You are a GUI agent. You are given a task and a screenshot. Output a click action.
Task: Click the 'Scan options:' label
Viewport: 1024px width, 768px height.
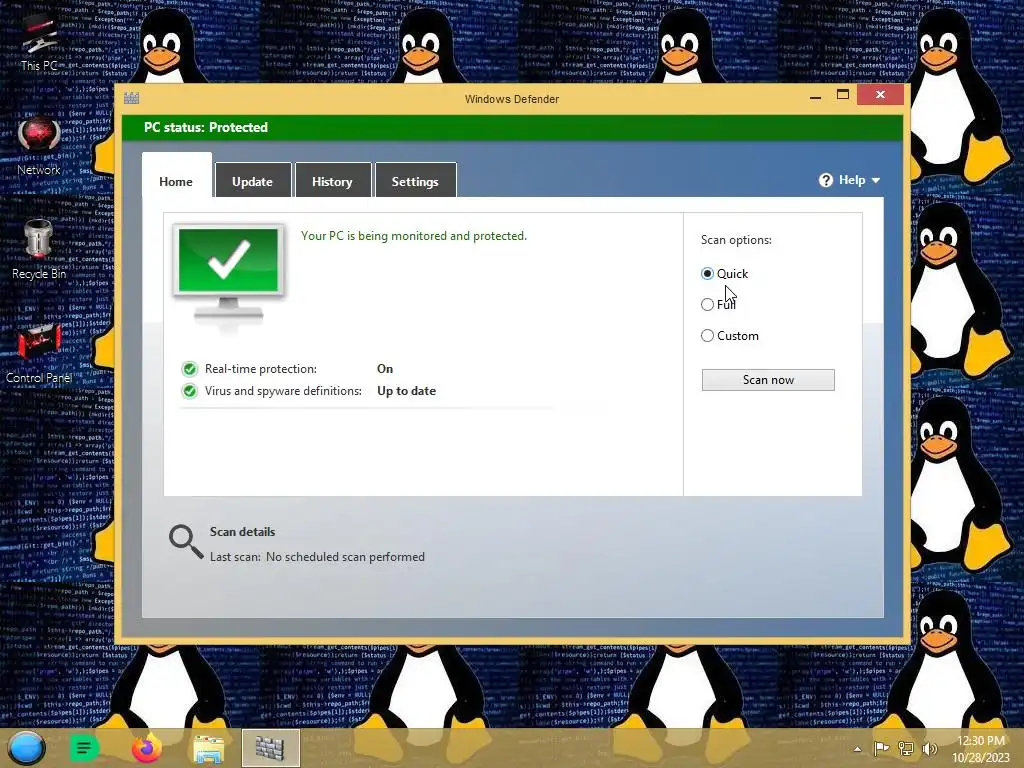click(736, 240)
